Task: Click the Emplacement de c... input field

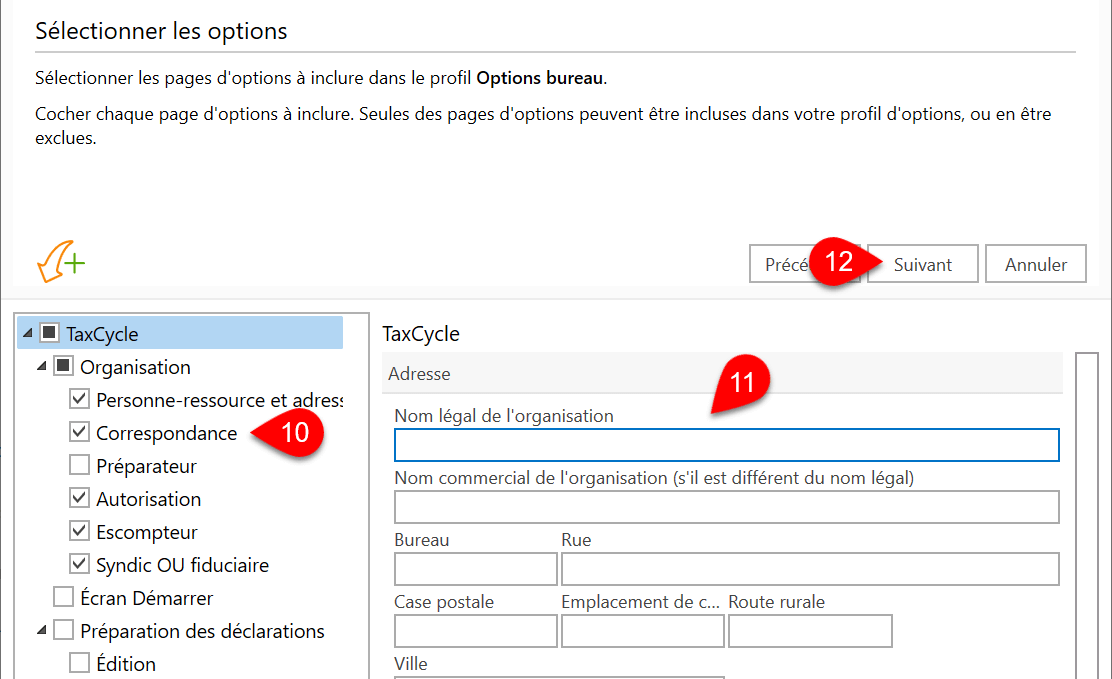Action: point(643,631)
